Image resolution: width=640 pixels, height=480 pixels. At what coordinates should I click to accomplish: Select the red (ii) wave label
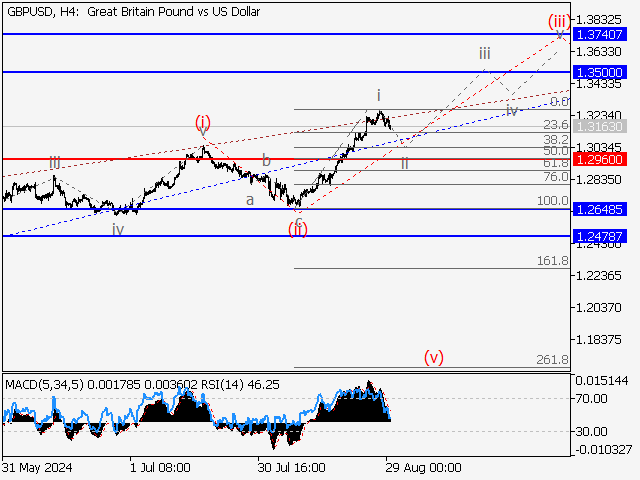tap(298, 230)
